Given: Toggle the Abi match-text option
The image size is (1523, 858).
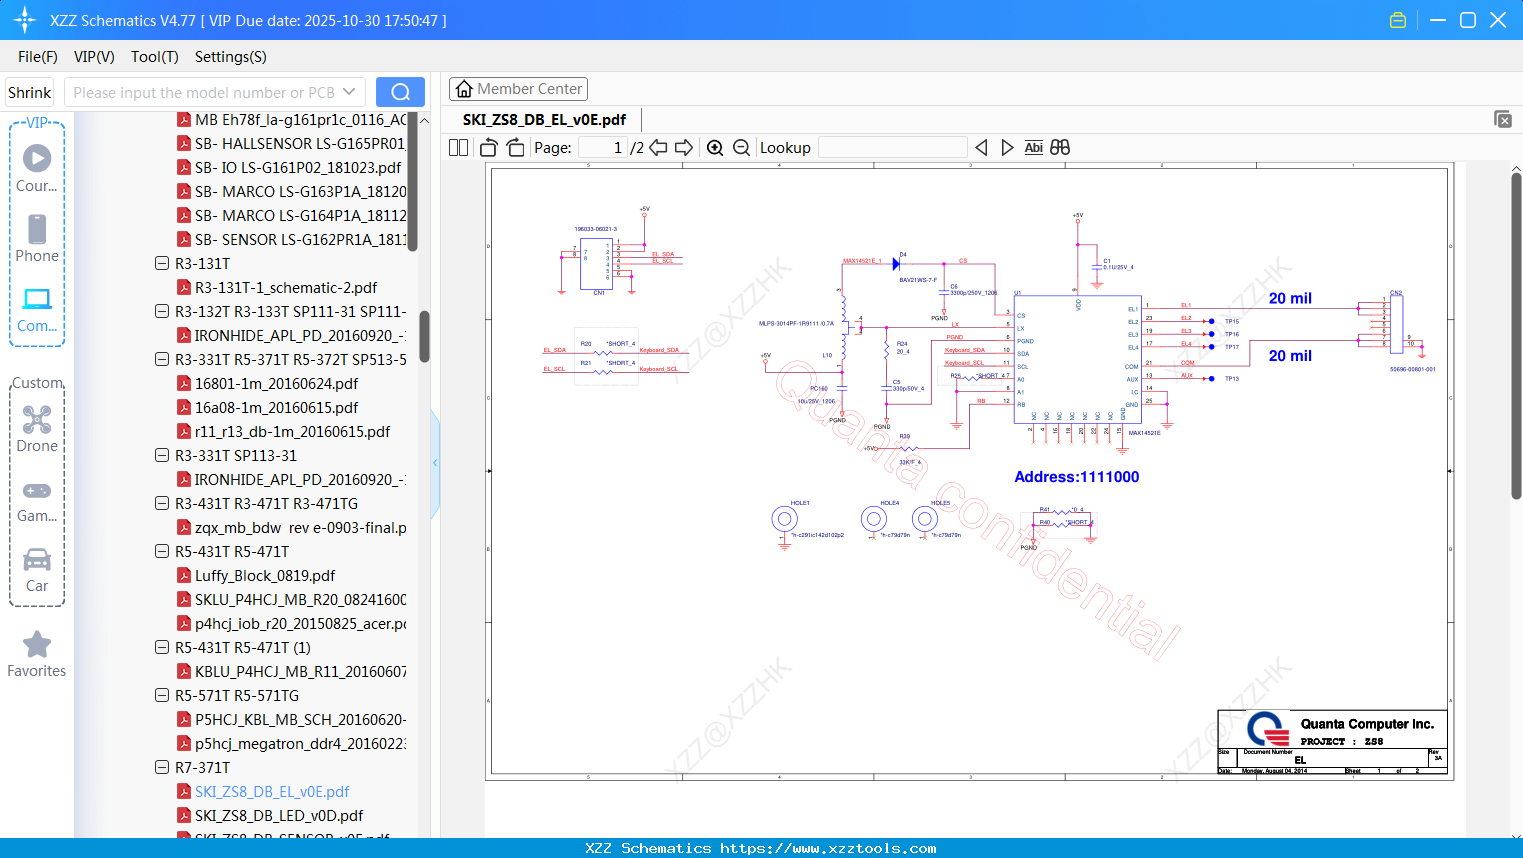Looking at the screenshot, I should tap(1033, 148).
